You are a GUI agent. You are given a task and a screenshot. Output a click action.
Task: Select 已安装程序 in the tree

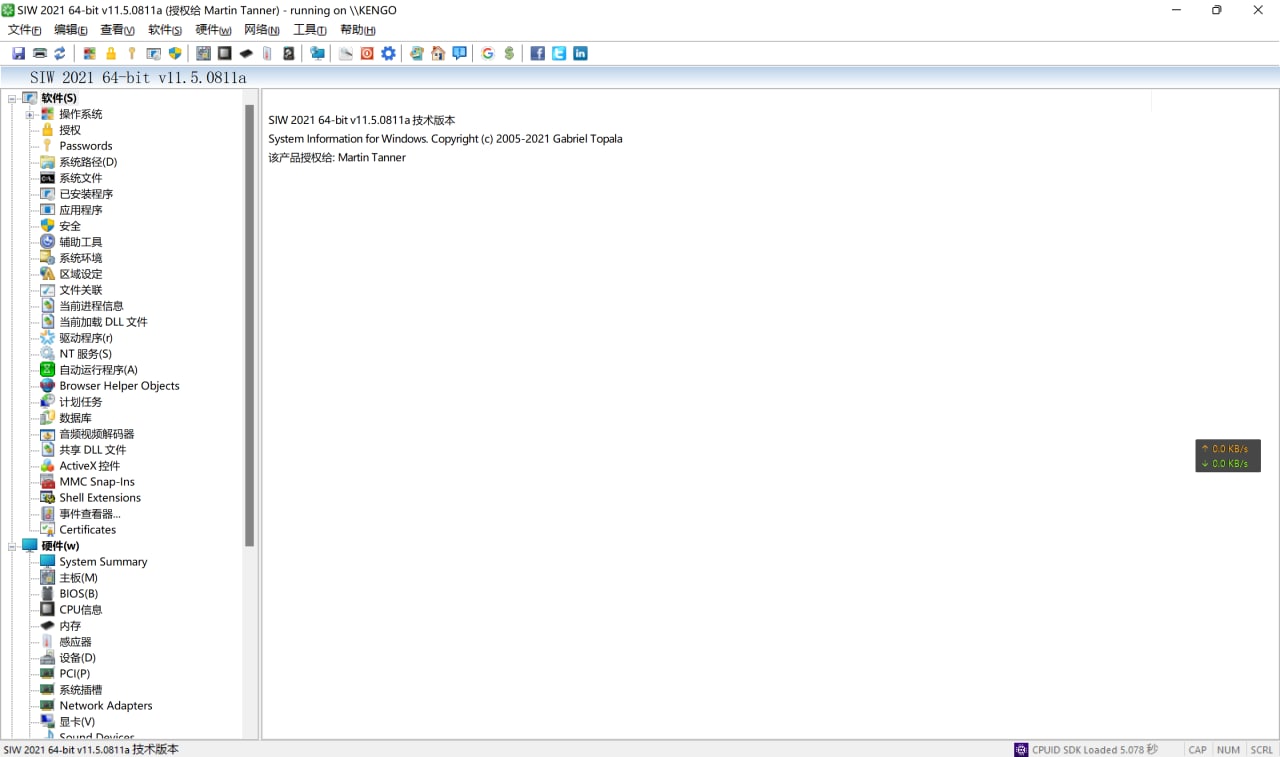(x=86, y=194)
